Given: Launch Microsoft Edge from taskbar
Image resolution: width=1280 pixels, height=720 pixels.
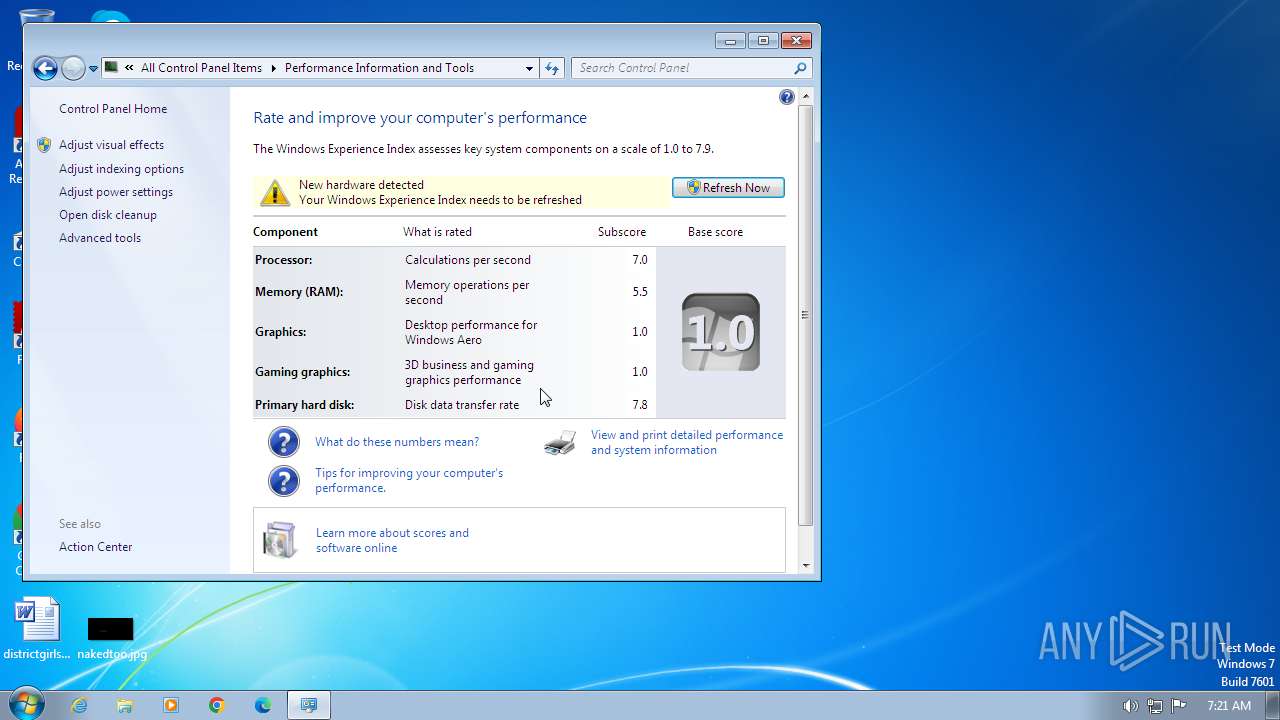Looking at the screenshot, I should point(263,705).
